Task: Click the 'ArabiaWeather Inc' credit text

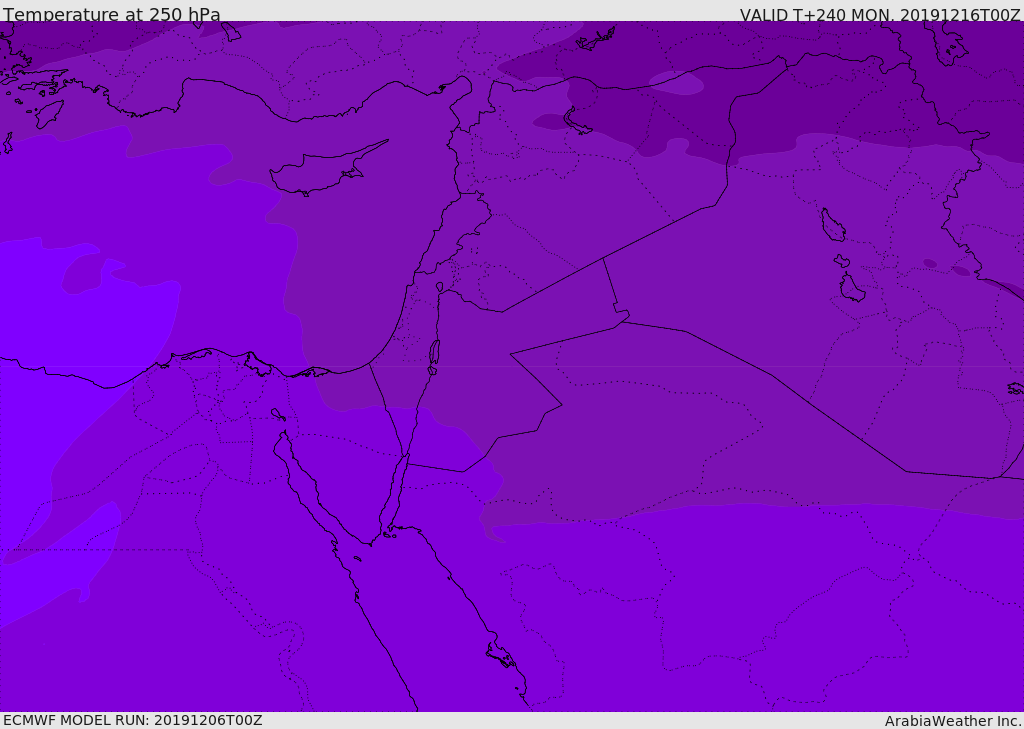Action: (x=952, y=721)
